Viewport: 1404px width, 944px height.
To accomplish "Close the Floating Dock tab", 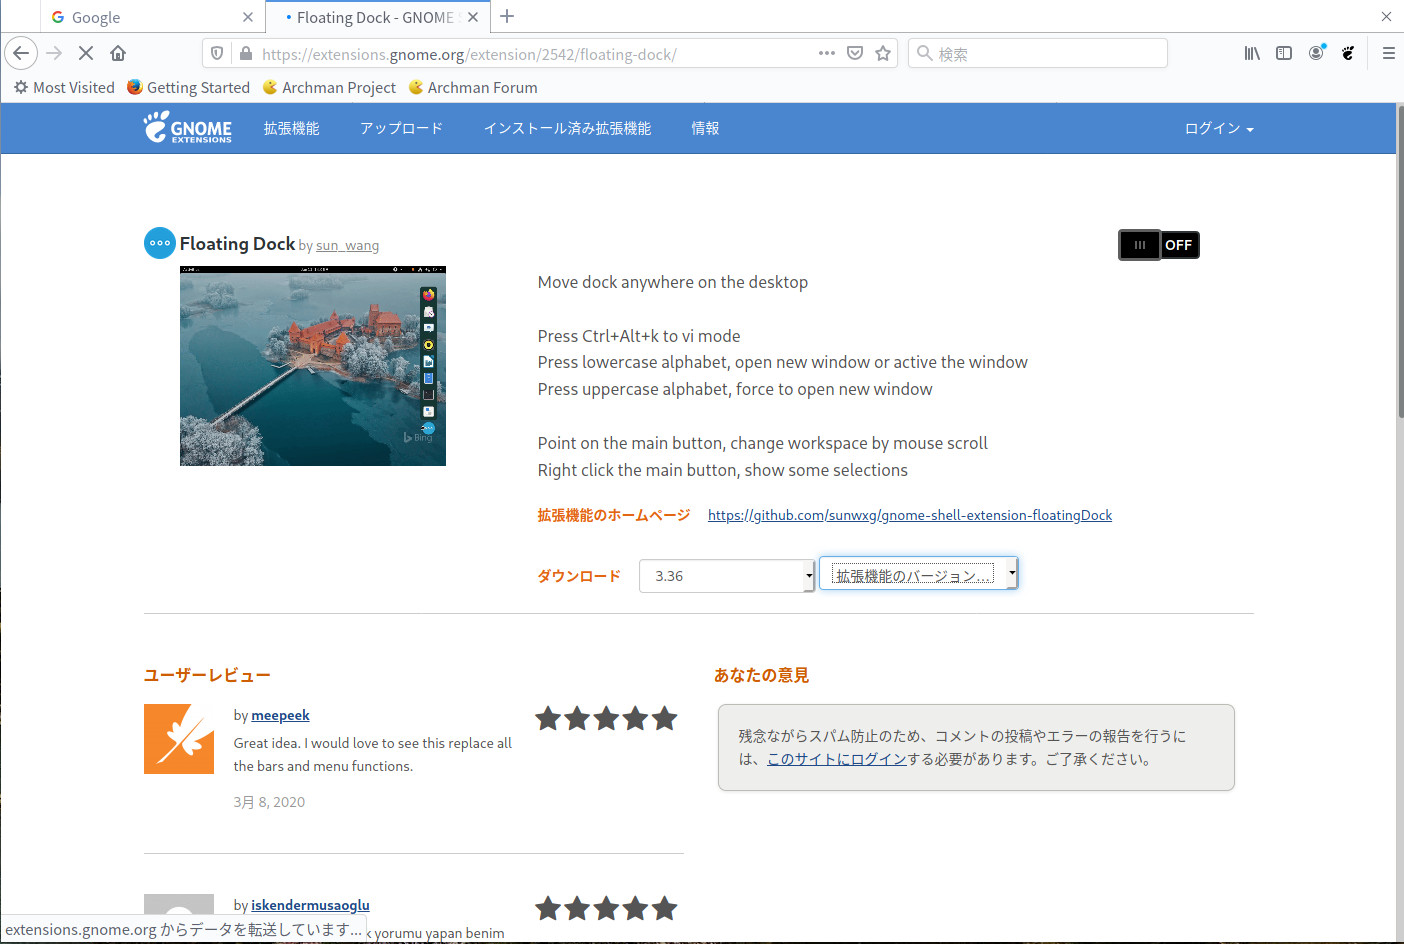I will (x=473, y=17).
